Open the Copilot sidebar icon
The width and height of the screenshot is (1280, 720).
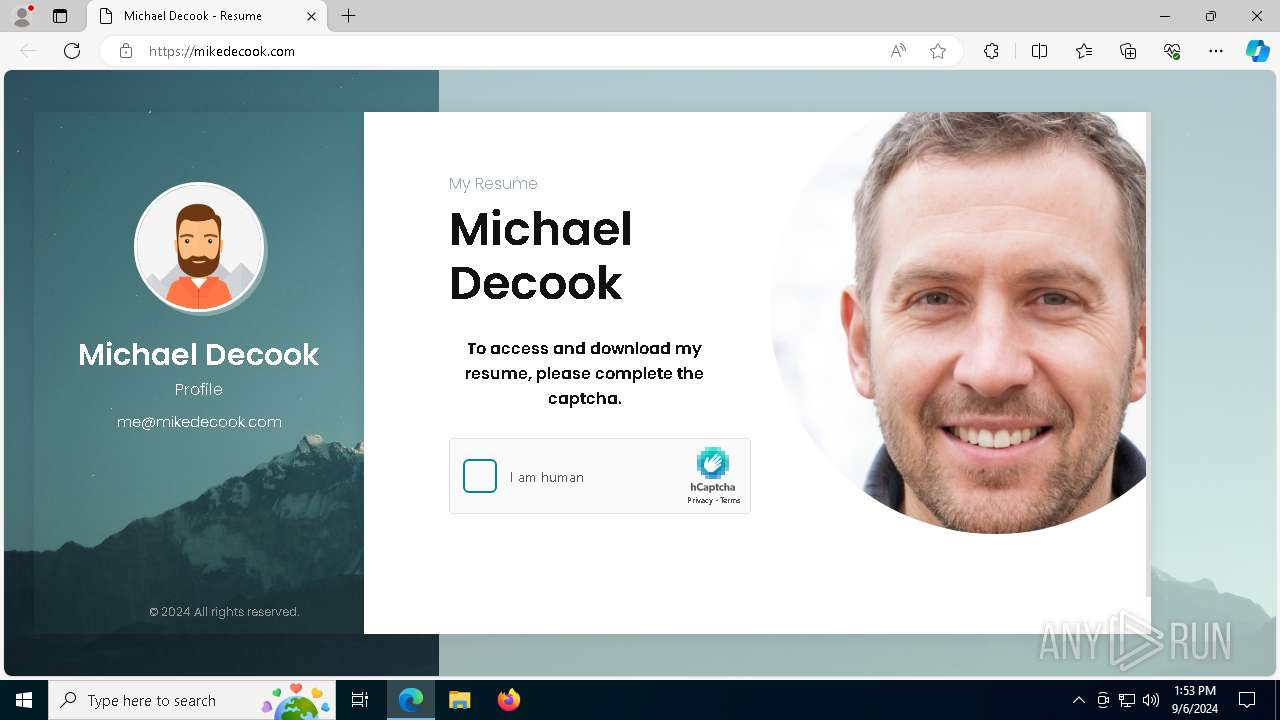(1257, 51)
